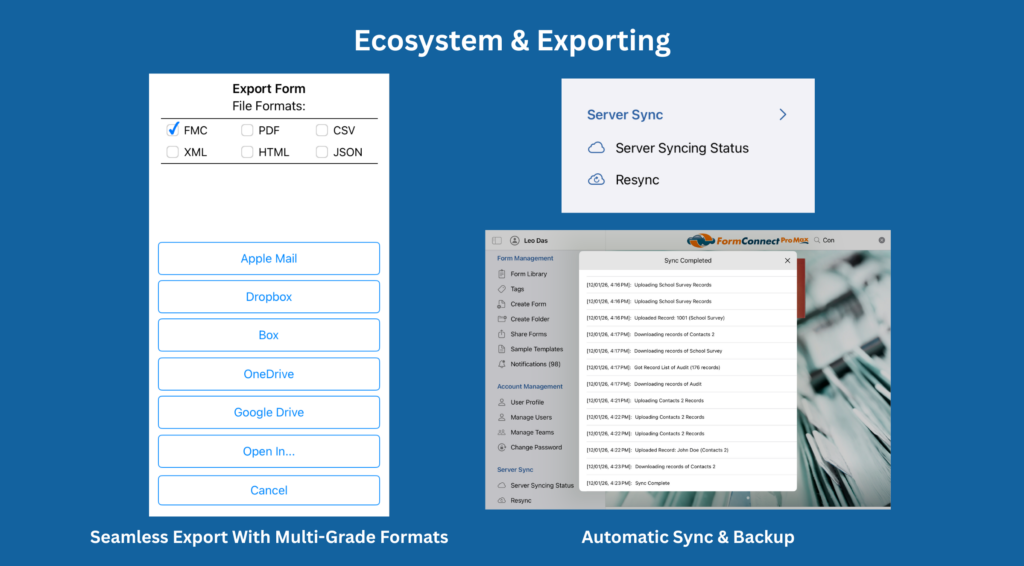The height and width of the screenshot is (566, 1024).
Task: Toggle the sidebar panel icon
Action: (497, 240)
